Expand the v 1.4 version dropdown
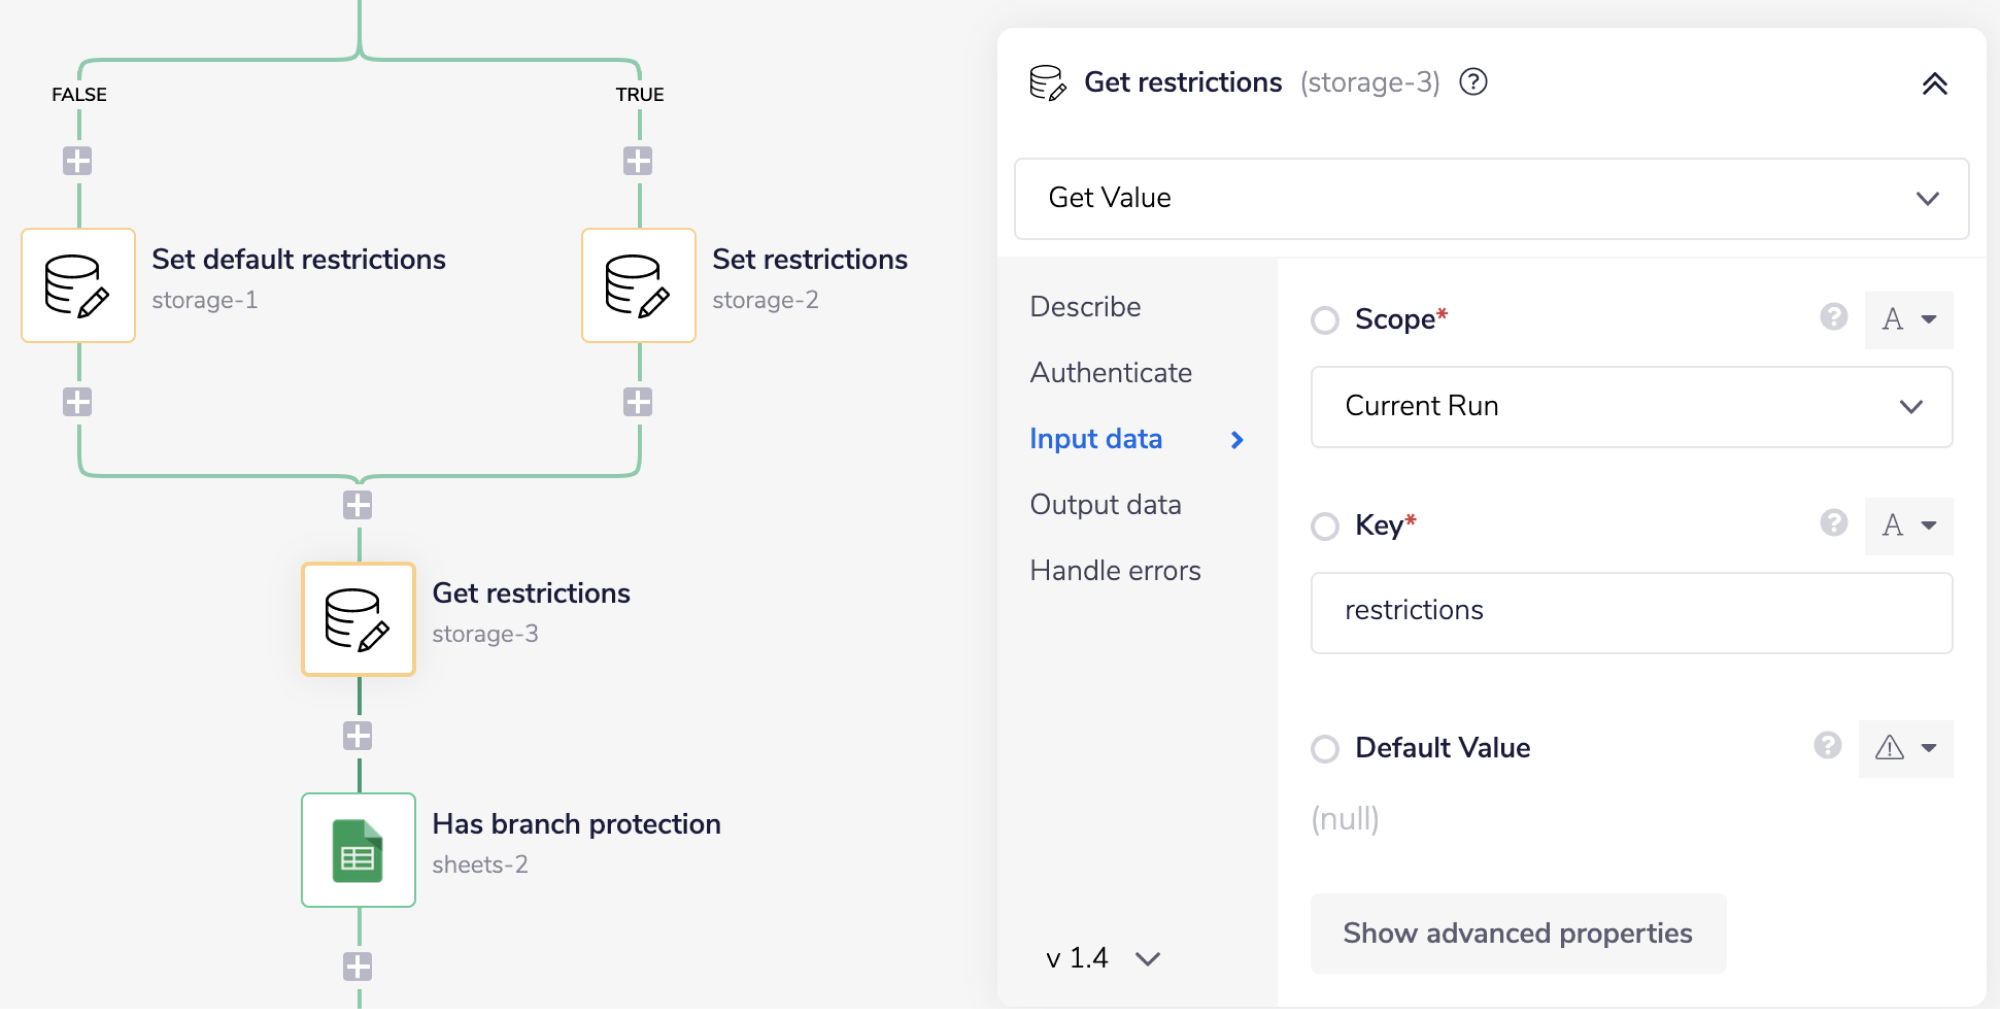 pos(1100,957)
